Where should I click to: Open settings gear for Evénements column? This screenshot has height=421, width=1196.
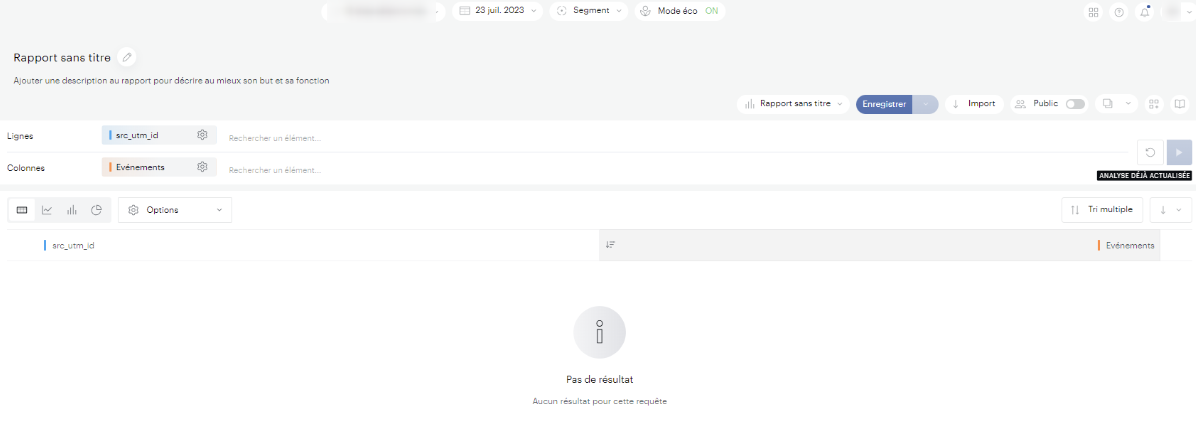click(202, 167)
